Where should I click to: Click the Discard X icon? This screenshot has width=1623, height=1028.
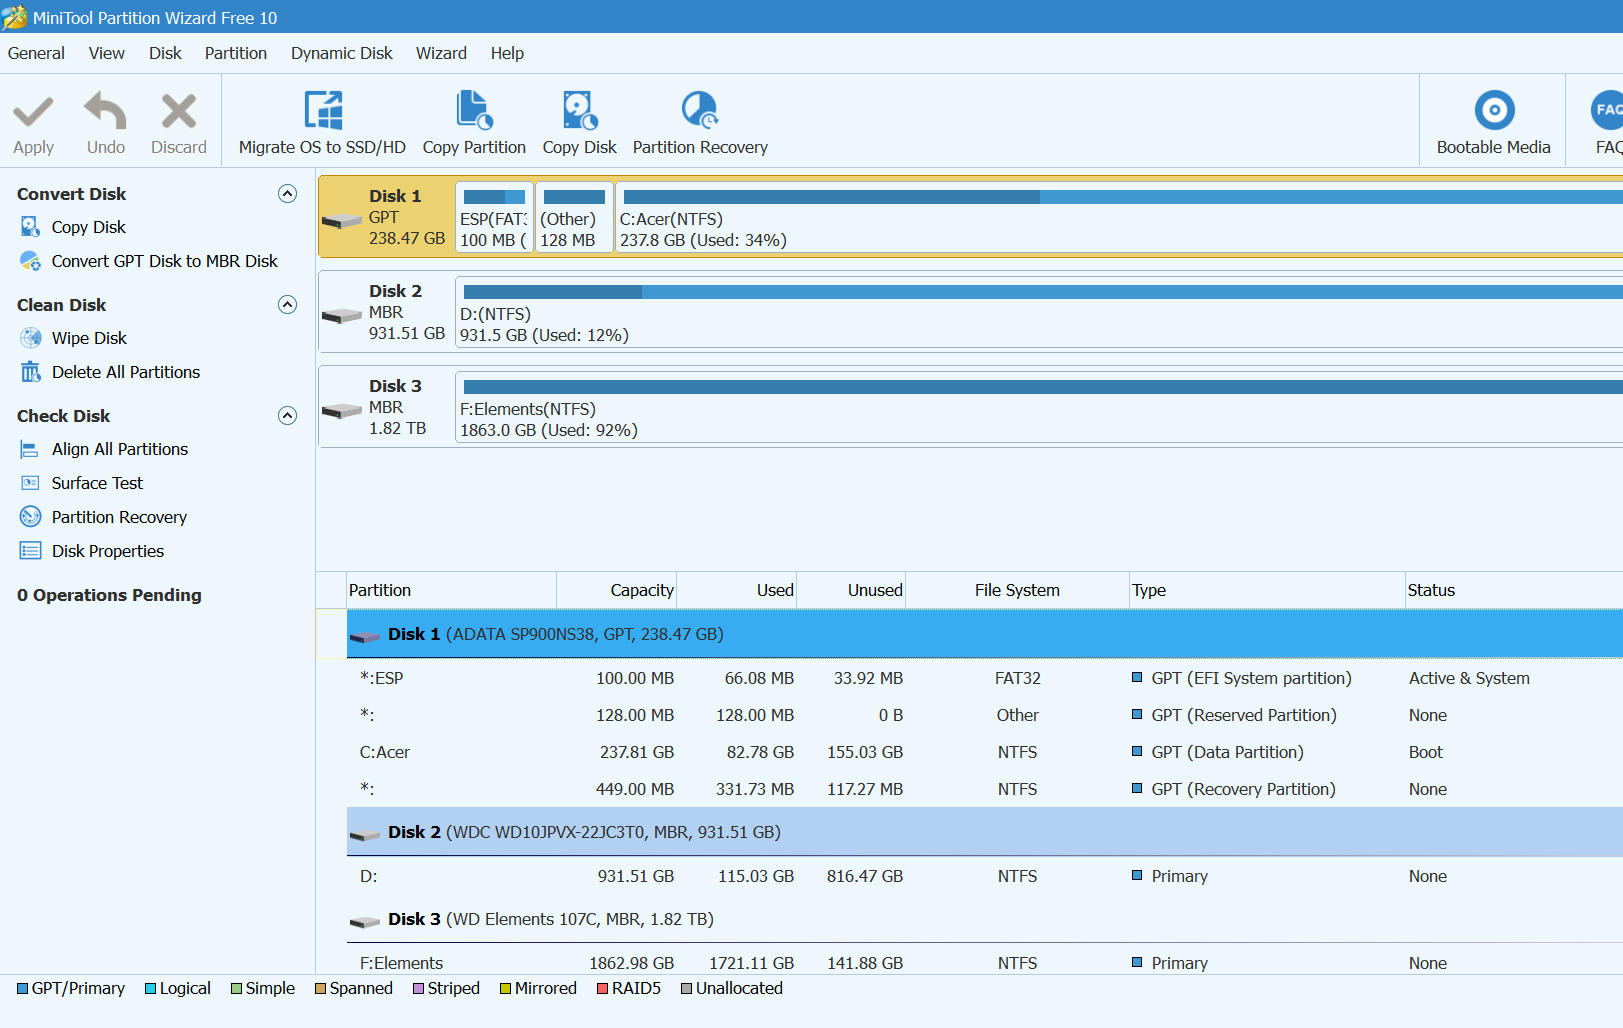click(179, 111)
